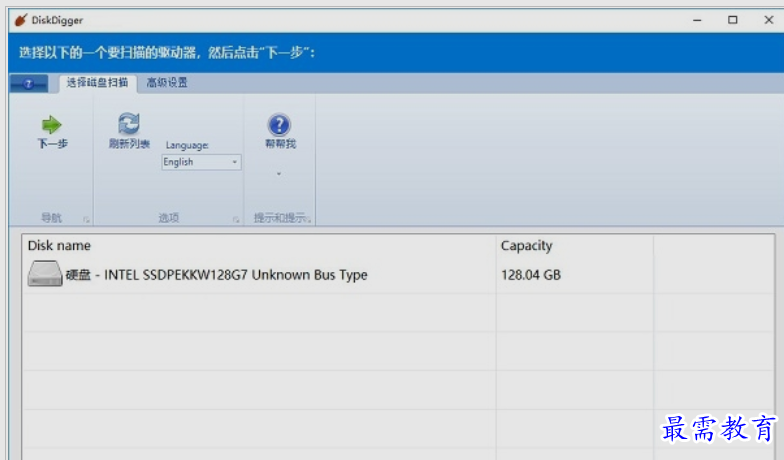
Task: Click the Capacity column header
Action: (x=574, y=246)
